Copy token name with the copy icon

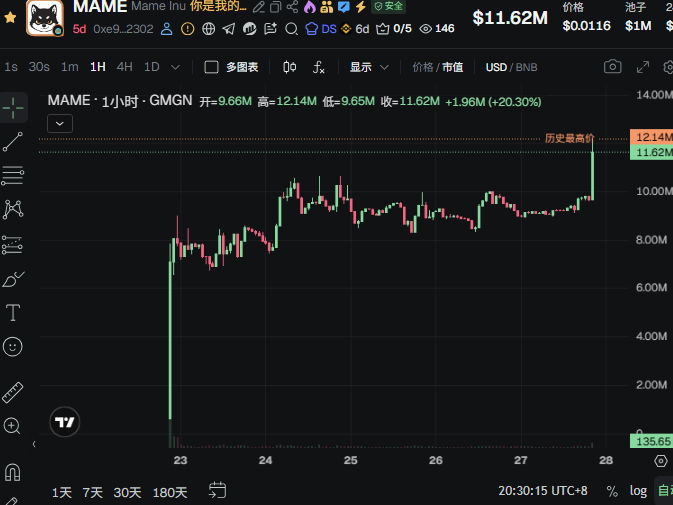tap(276, 7)
